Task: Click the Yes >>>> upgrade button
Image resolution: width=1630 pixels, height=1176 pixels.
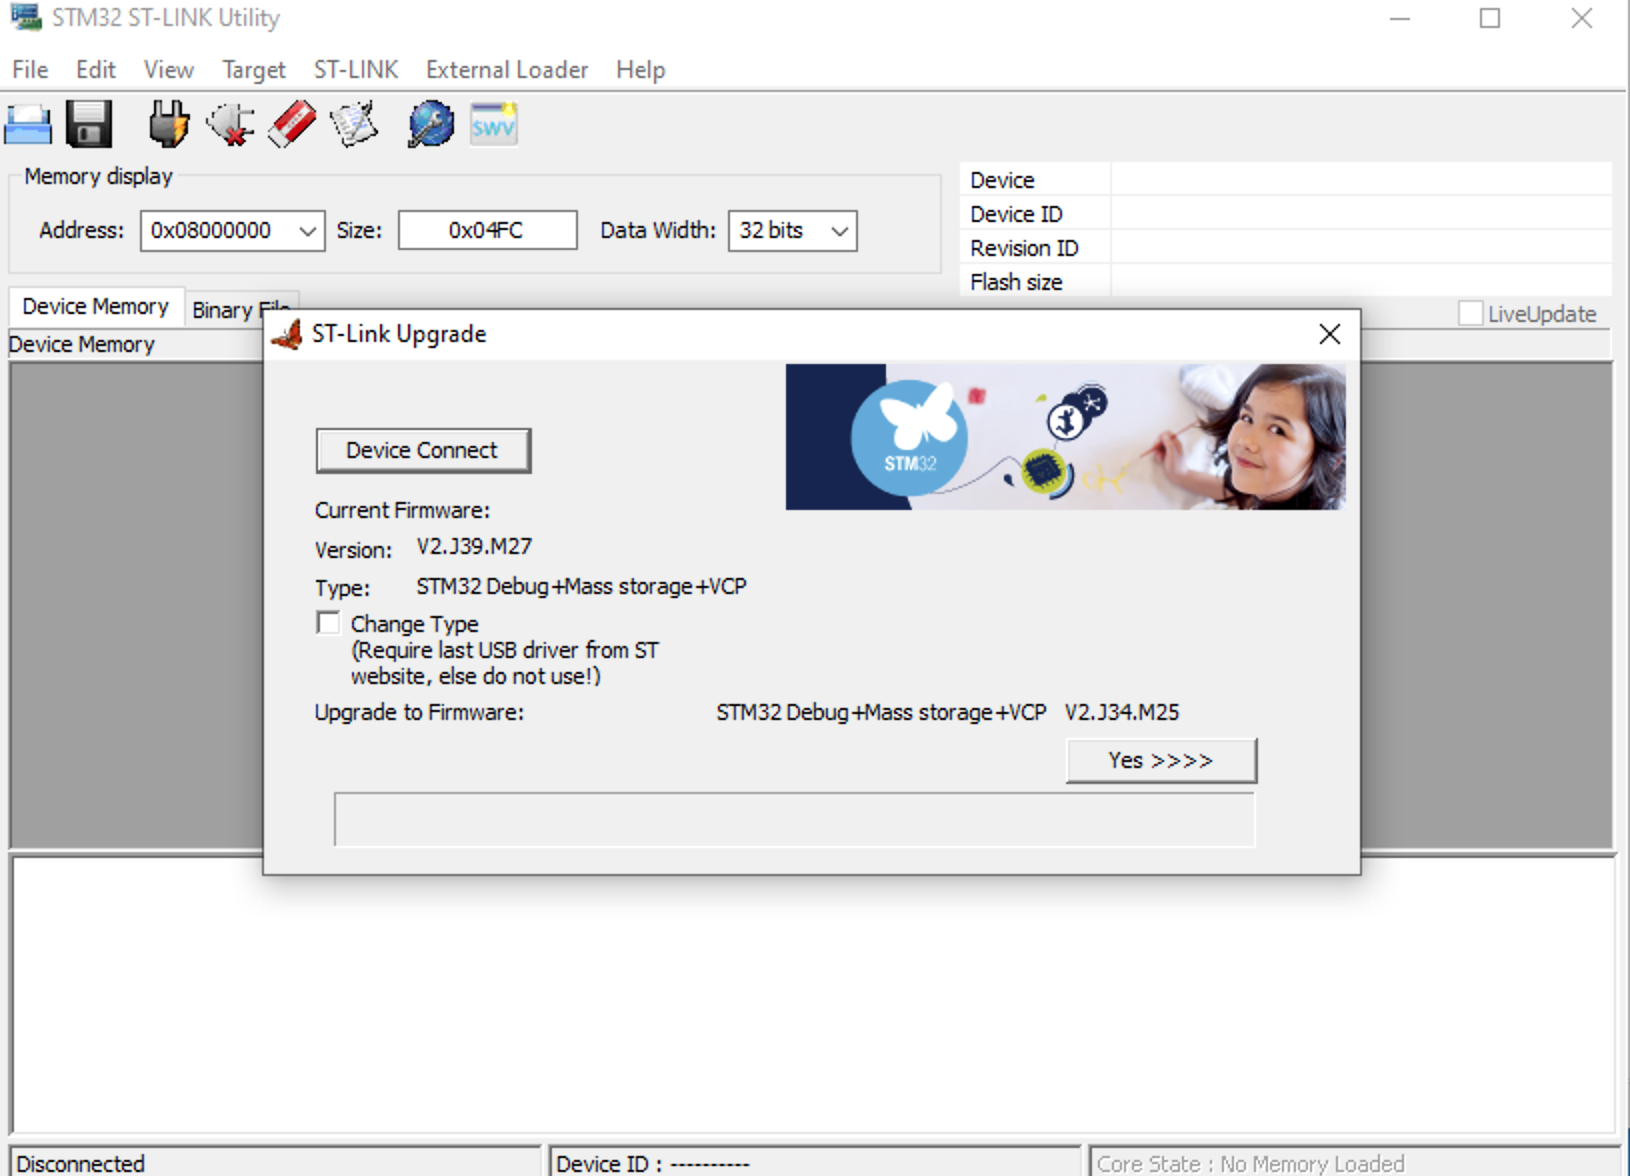Action: click(x=1161, y=761)
